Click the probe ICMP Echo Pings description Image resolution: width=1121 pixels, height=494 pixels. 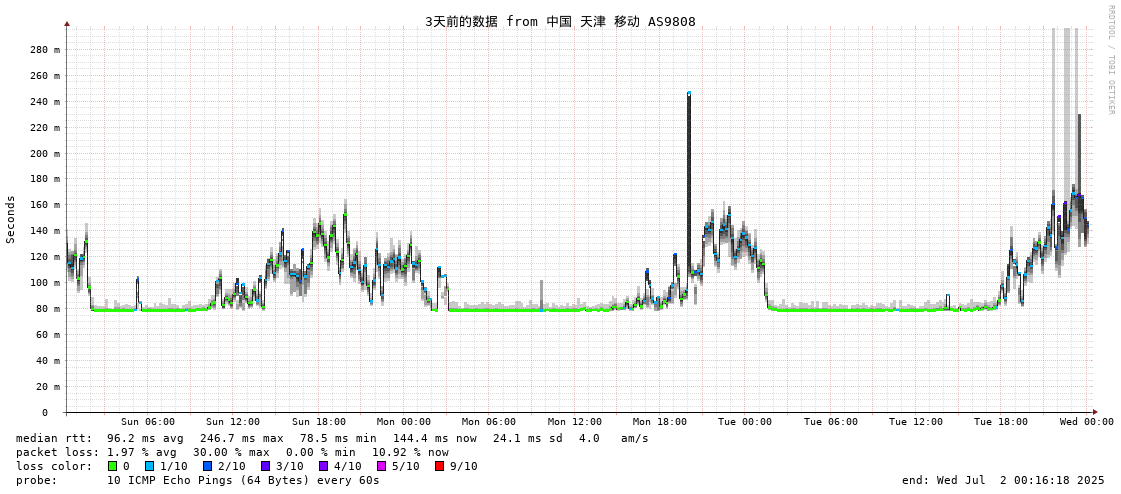[x=243, y=480]
